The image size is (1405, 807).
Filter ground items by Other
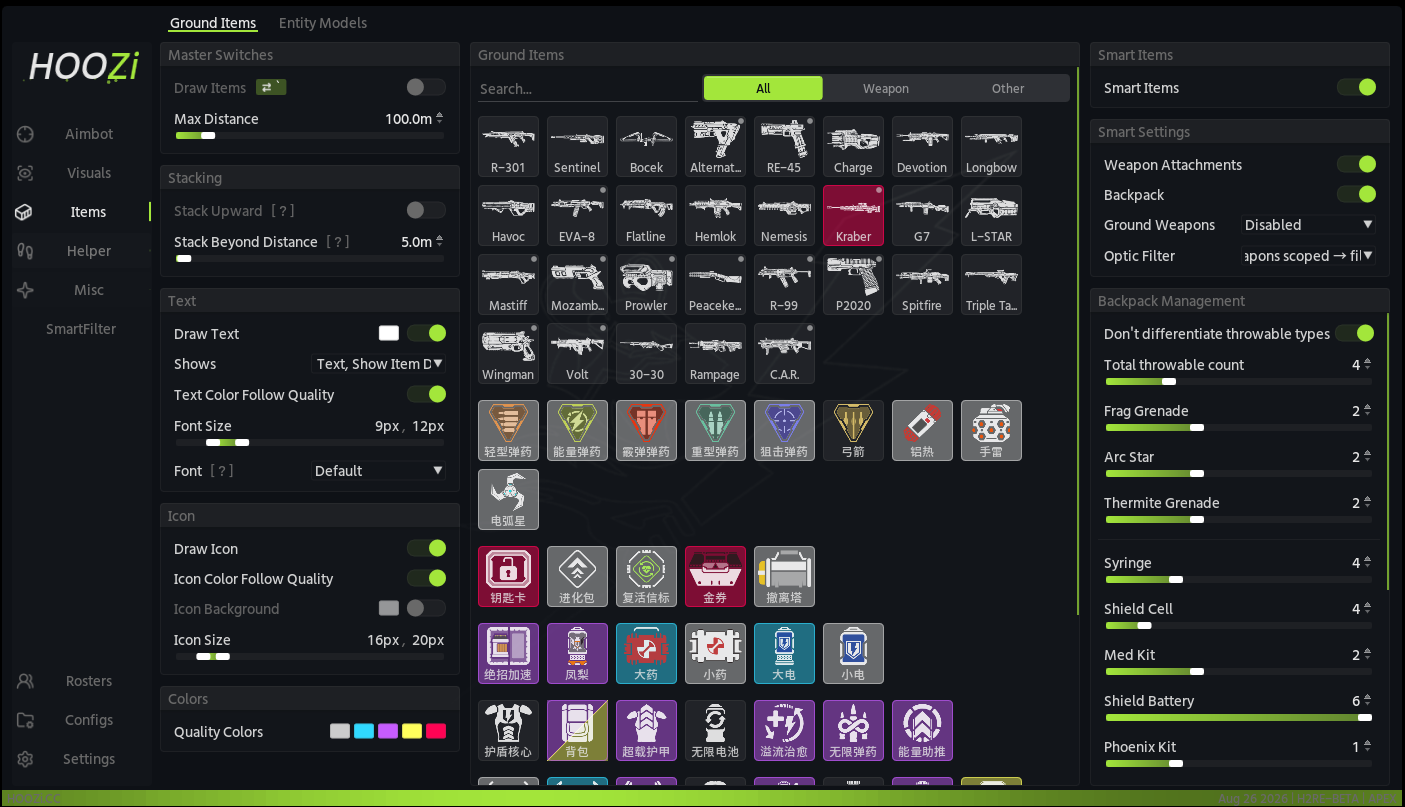tap(1008, 89)
